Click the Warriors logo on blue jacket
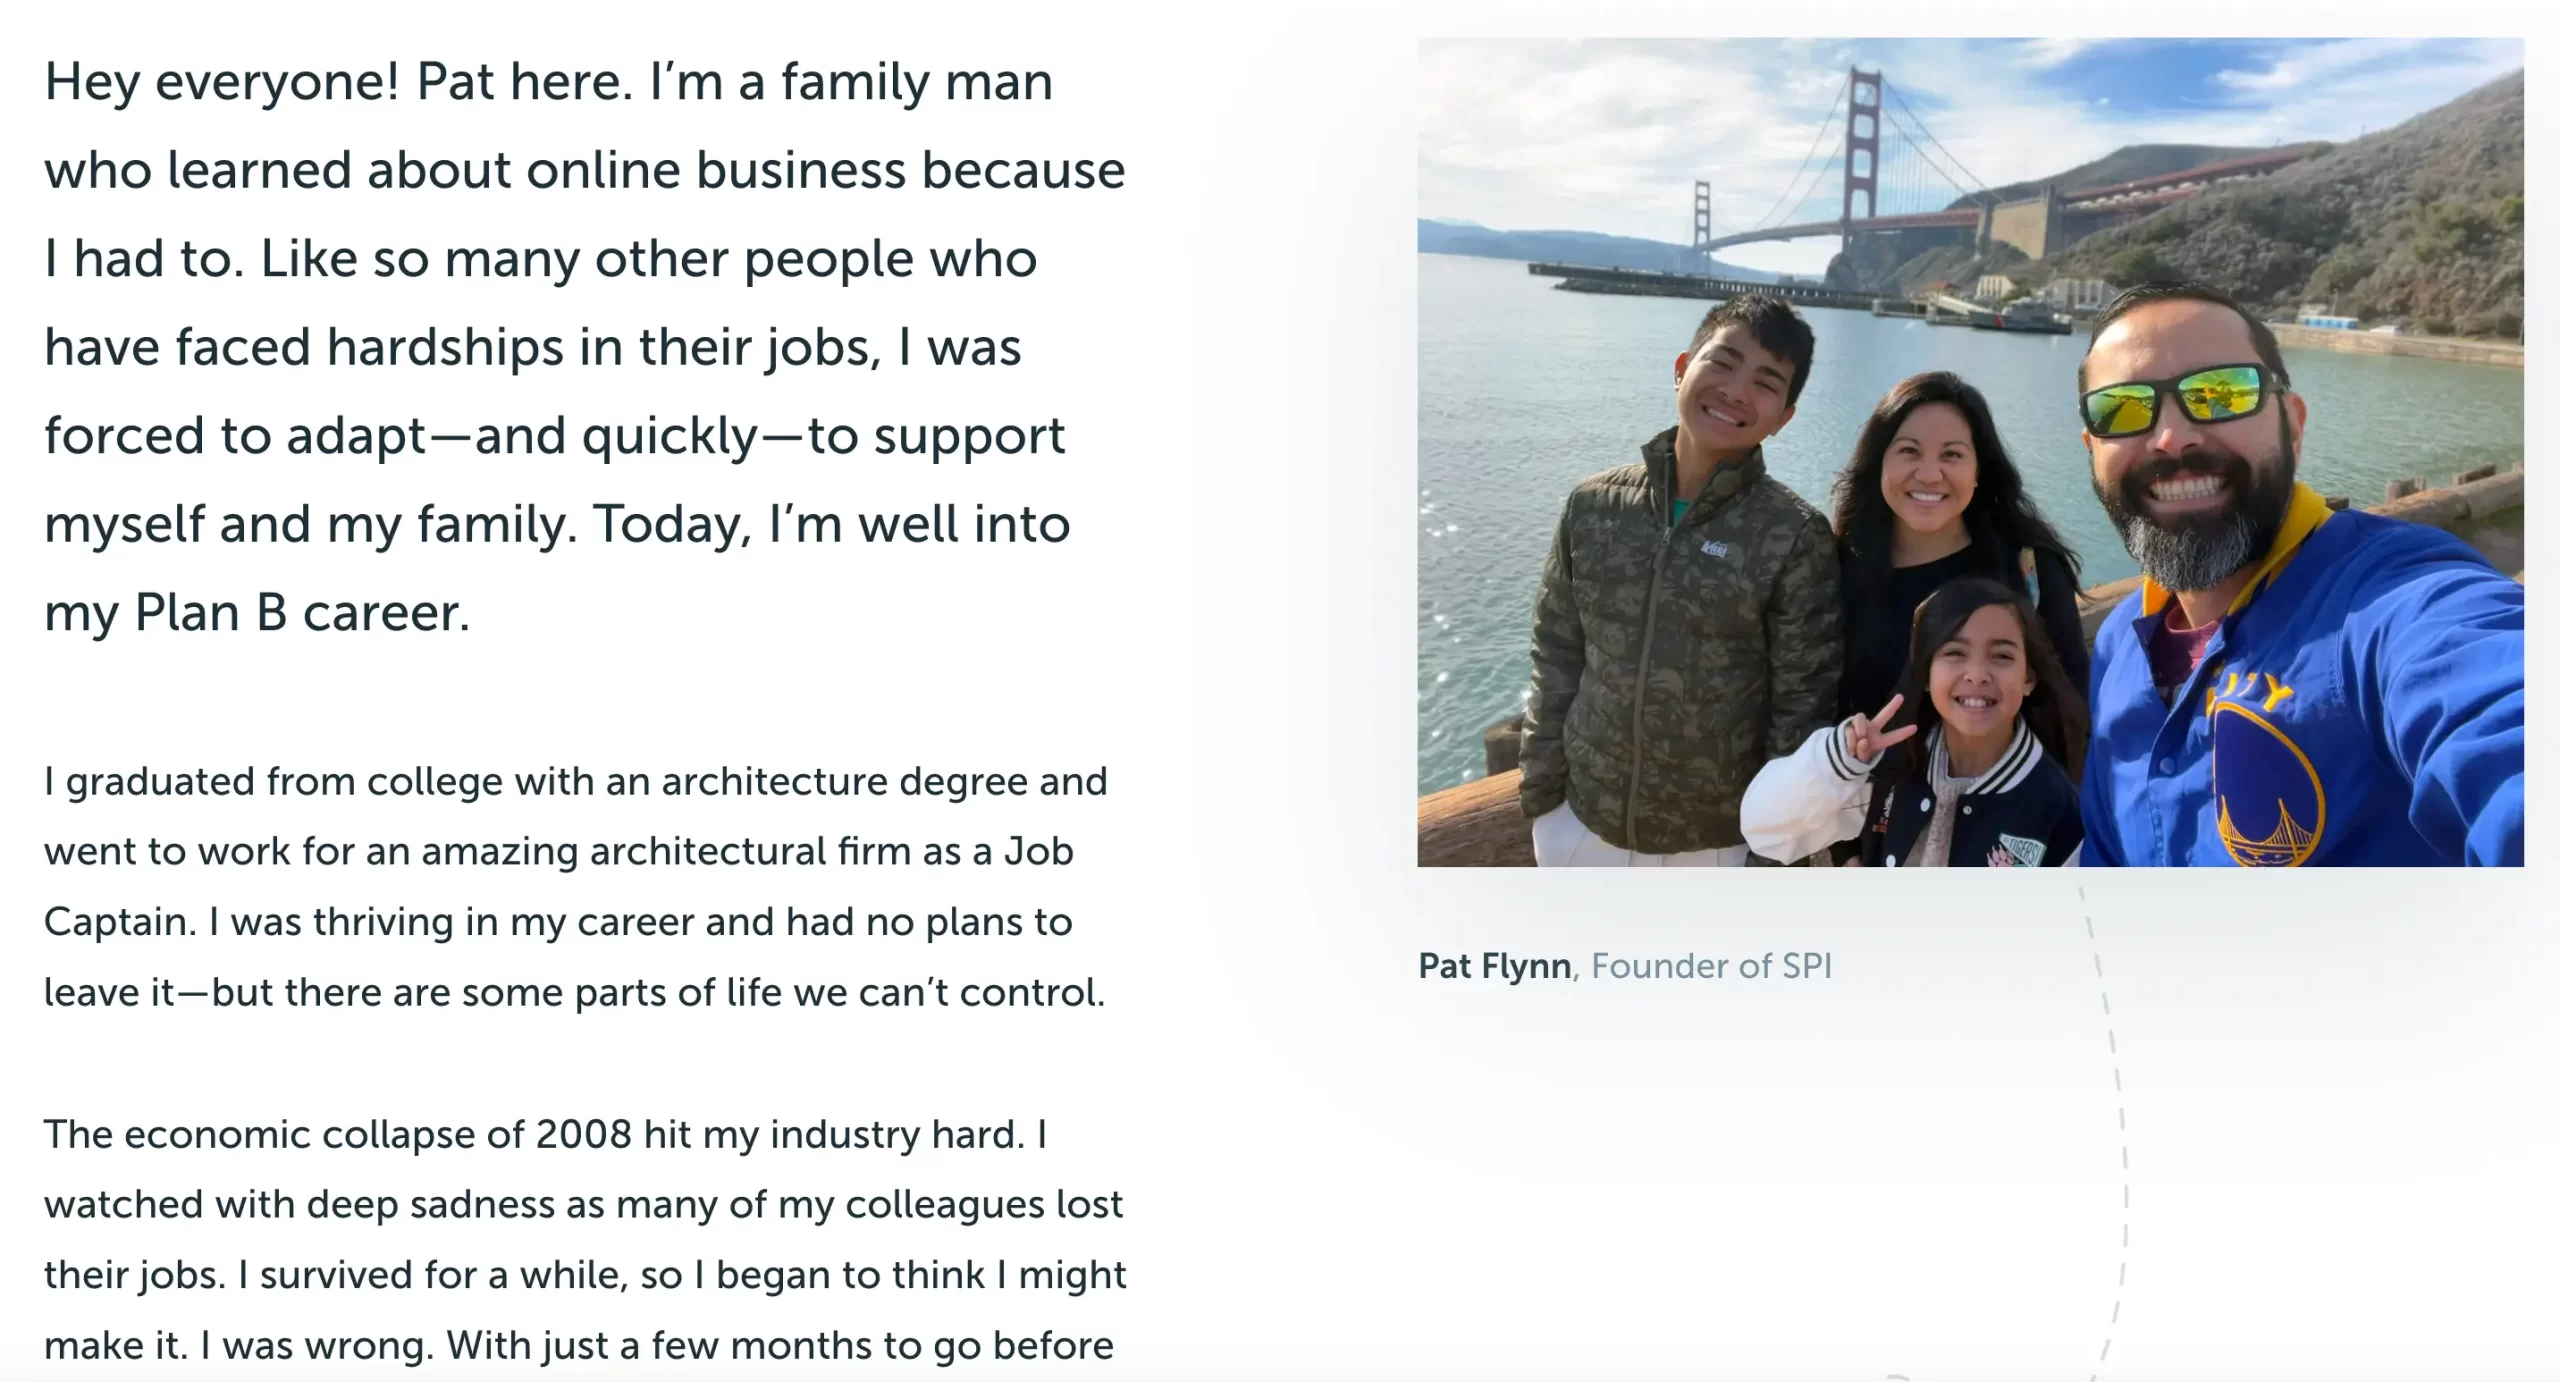Viewport: 2560px width, 1382px height. click(2267, 780)
